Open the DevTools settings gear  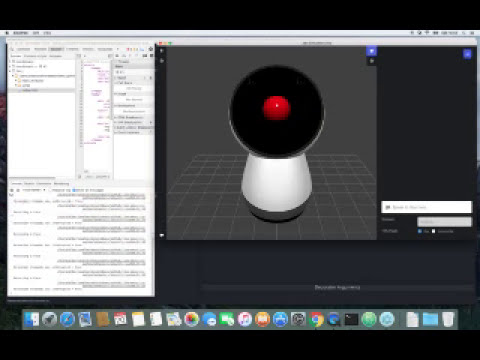click(151, 49)
